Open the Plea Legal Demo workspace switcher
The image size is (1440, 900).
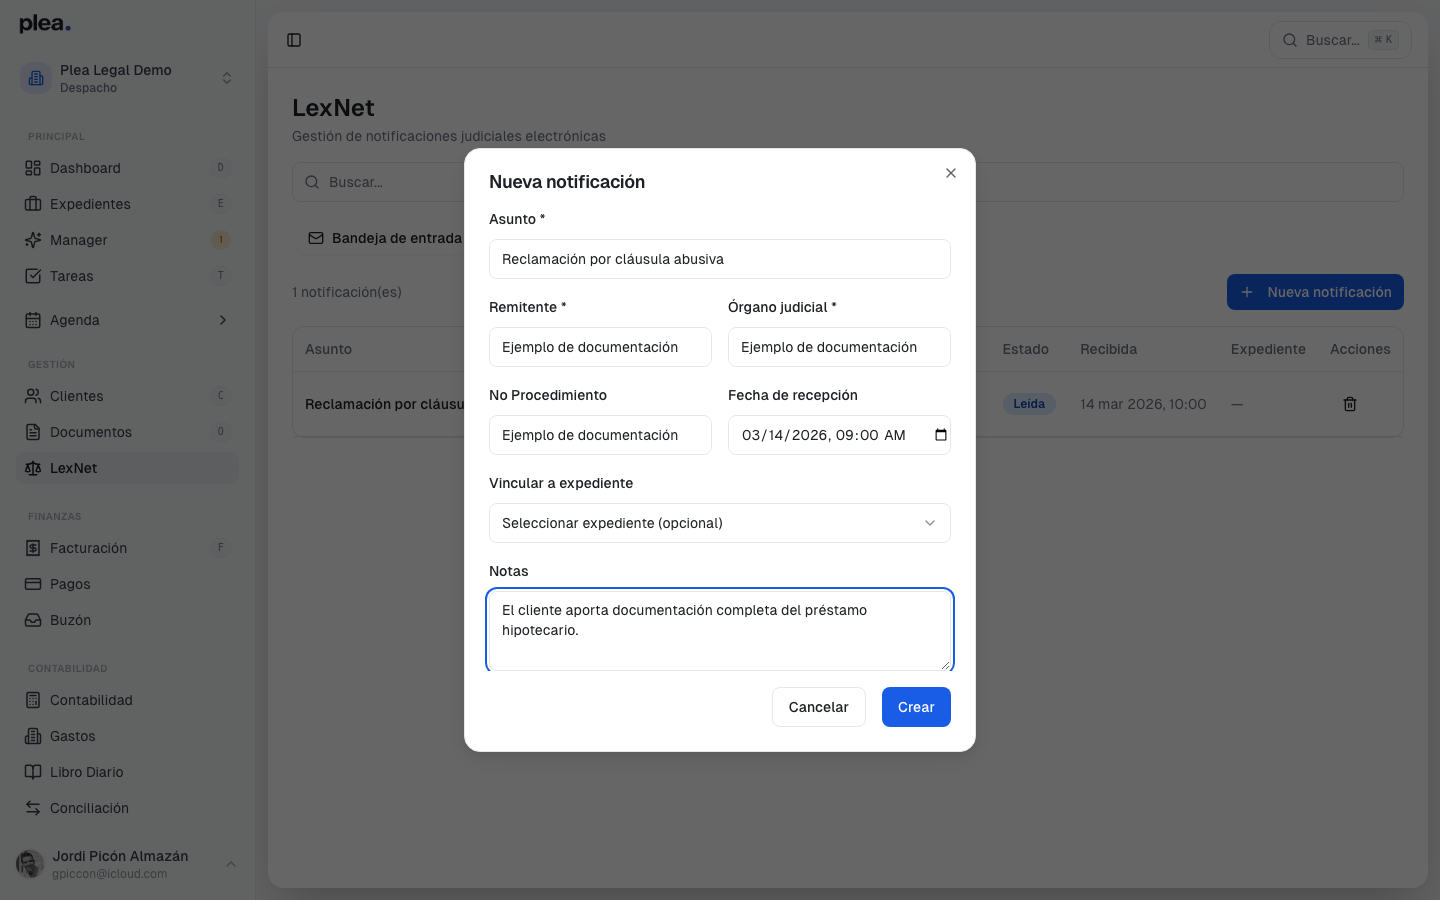point(128,78)
